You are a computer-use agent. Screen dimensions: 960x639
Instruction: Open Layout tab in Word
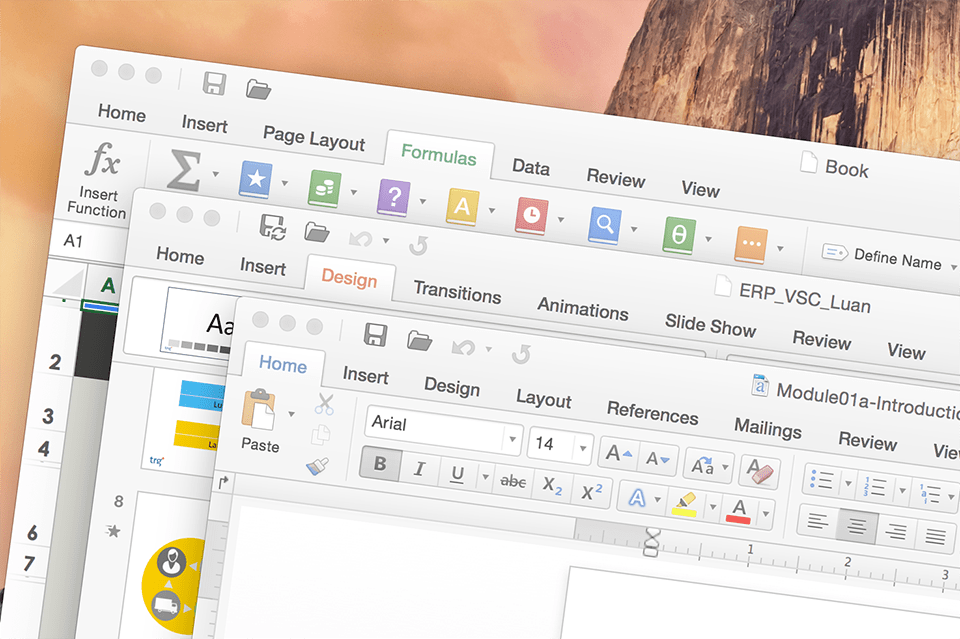pyautogui.click(x=544, y=398)
